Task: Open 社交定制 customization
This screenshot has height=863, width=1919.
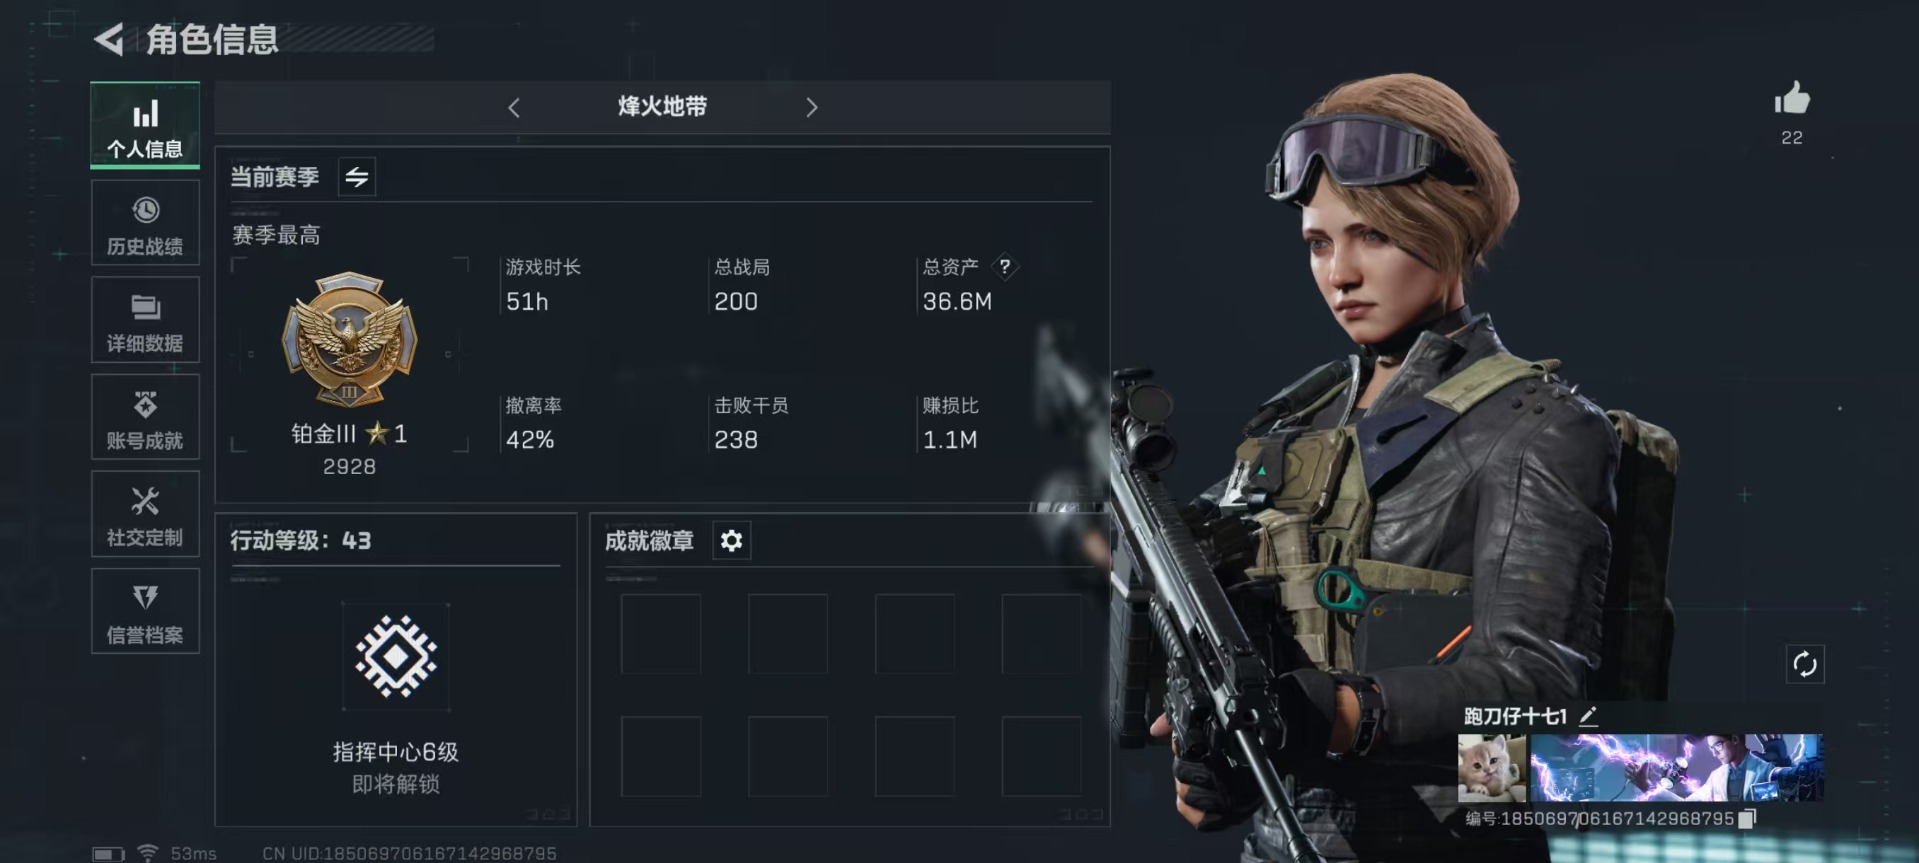Action: [x=145, y=514]
